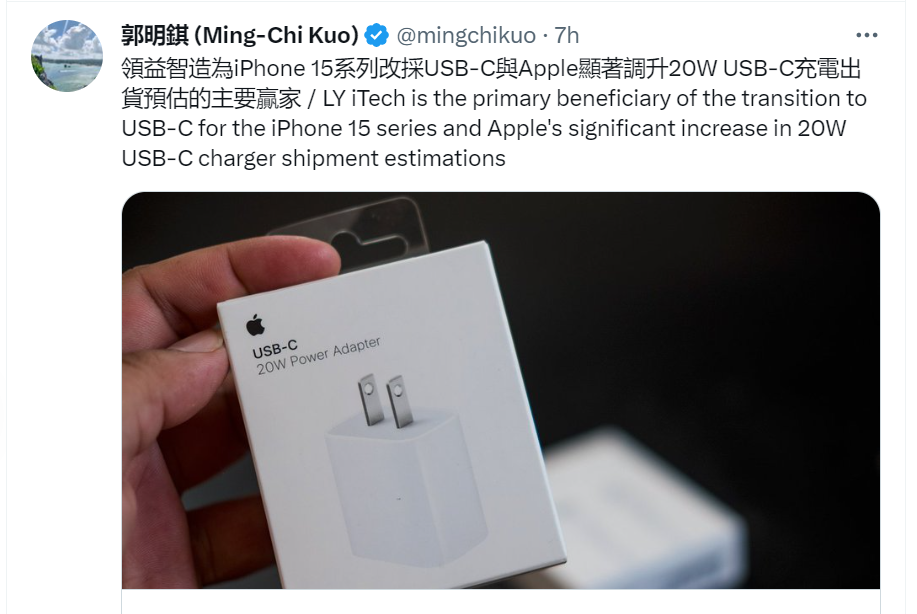Open Ming-Chi Kuo's profile avatar
This screenshot has height=614, width=917.
(x=67, y=56)
